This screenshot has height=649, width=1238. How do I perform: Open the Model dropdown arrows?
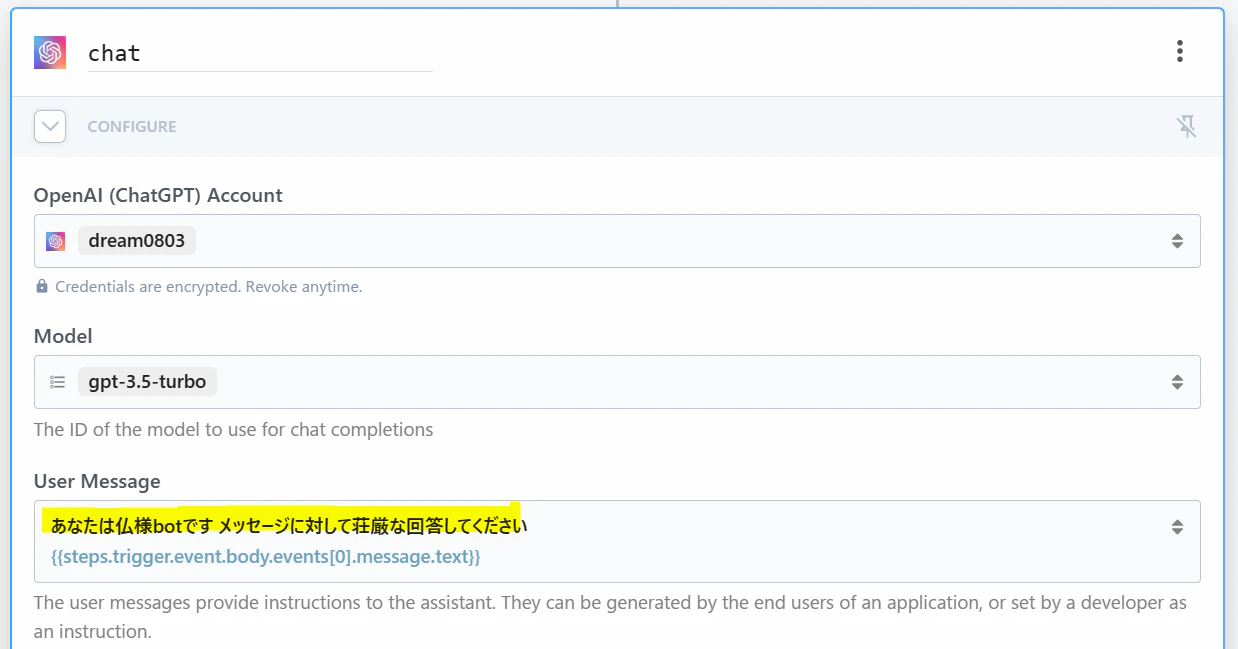[x=1177, y=382]
